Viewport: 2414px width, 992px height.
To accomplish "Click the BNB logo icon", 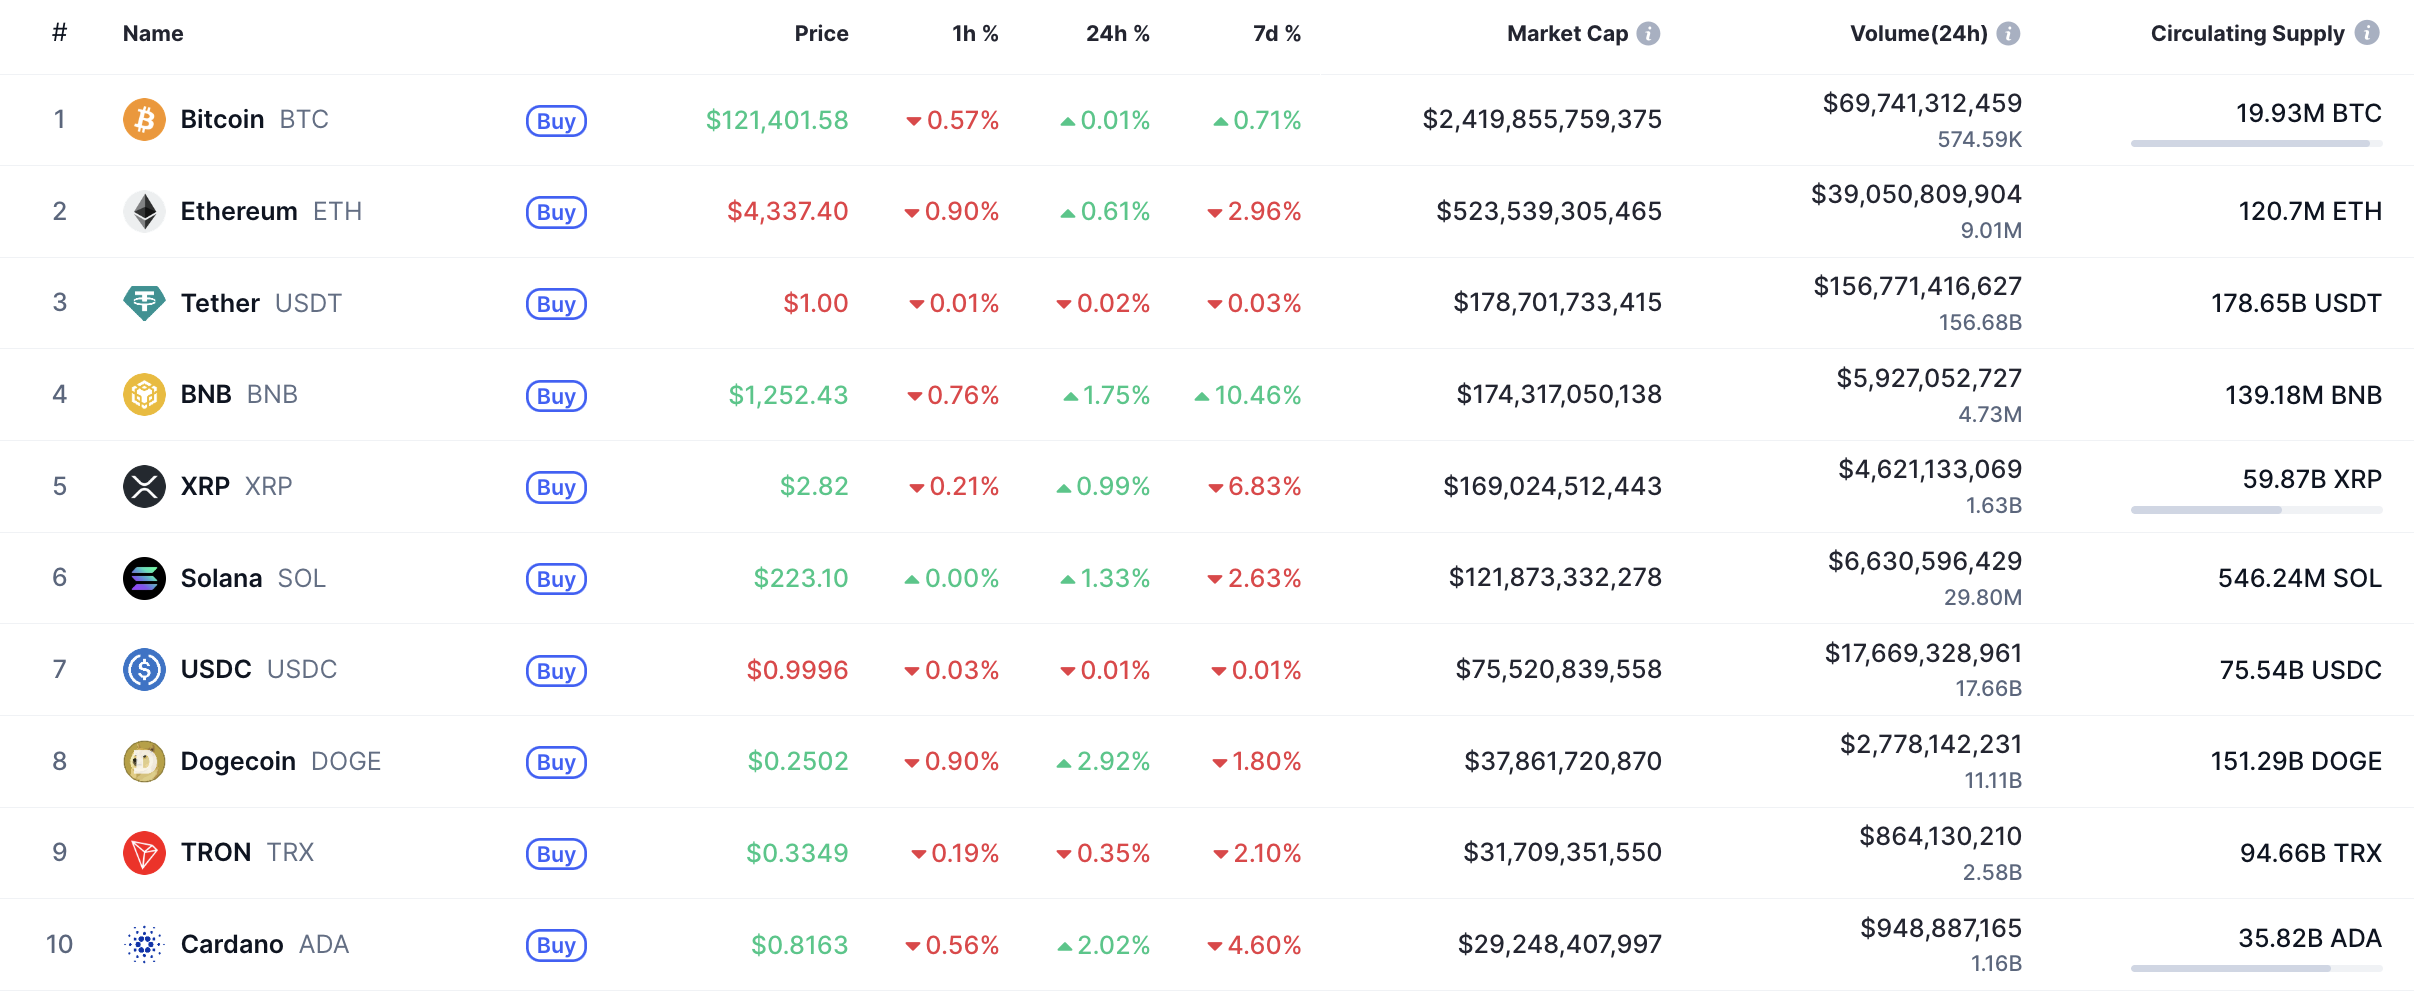I will click(x=144, y=395).
